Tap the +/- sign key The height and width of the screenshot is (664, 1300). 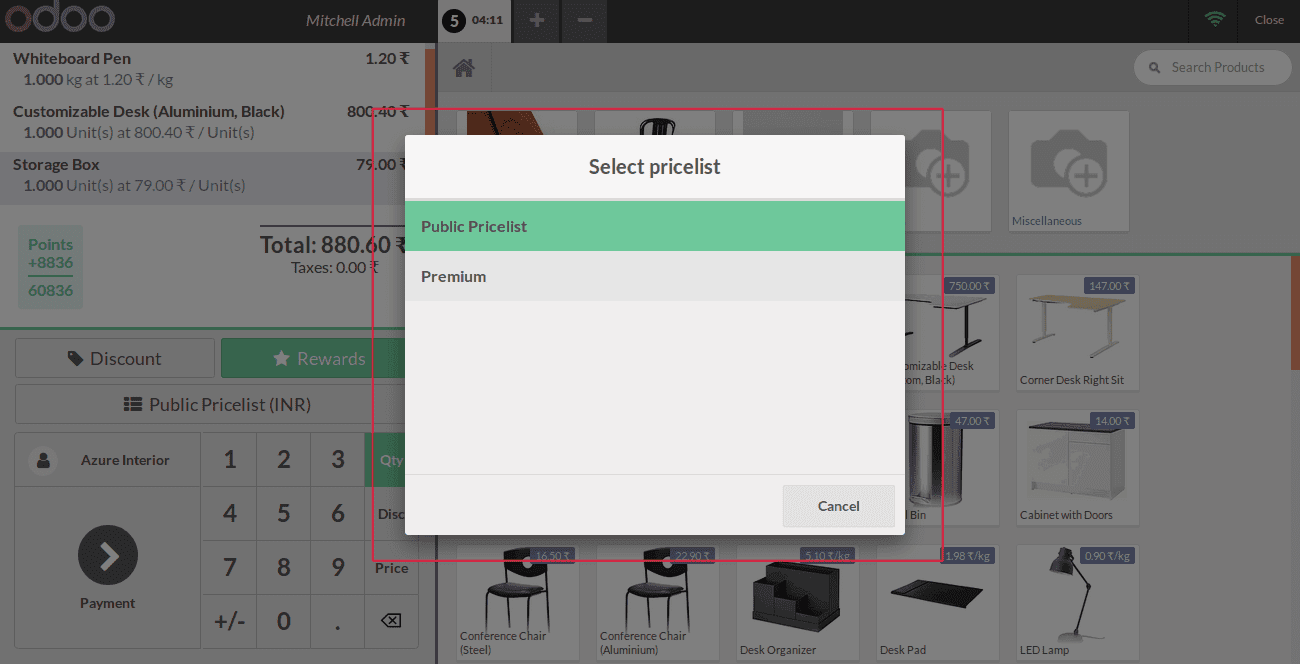coord(230,622)
